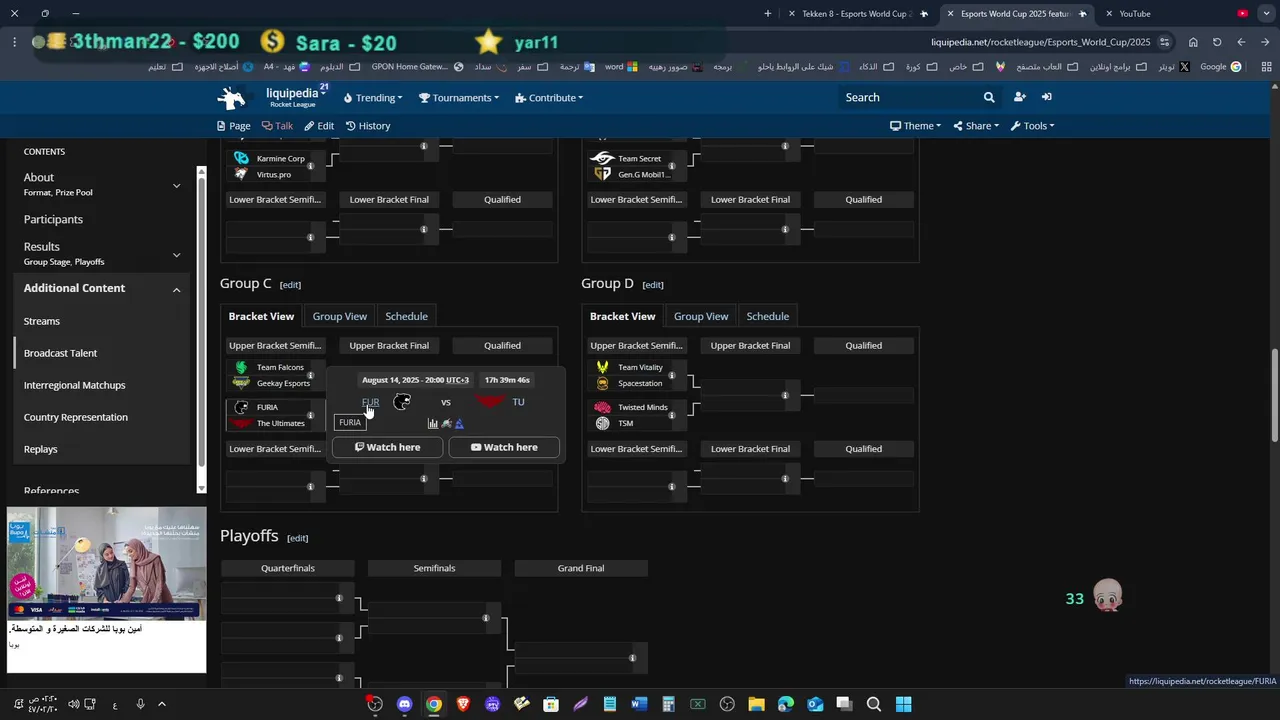Select Group C Bracket View tab
This screenshot has height=720, width=1280.
pos(261,316)
